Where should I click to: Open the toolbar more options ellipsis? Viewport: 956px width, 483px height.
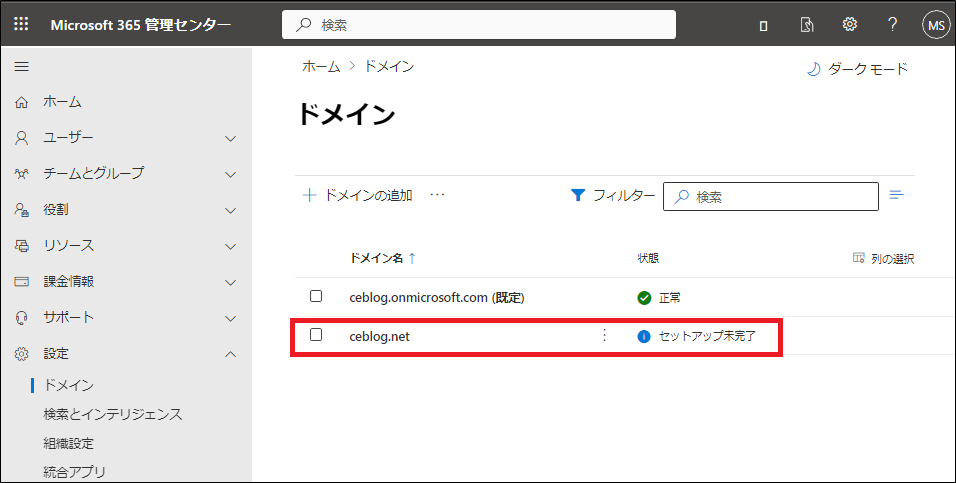[437, 195]
